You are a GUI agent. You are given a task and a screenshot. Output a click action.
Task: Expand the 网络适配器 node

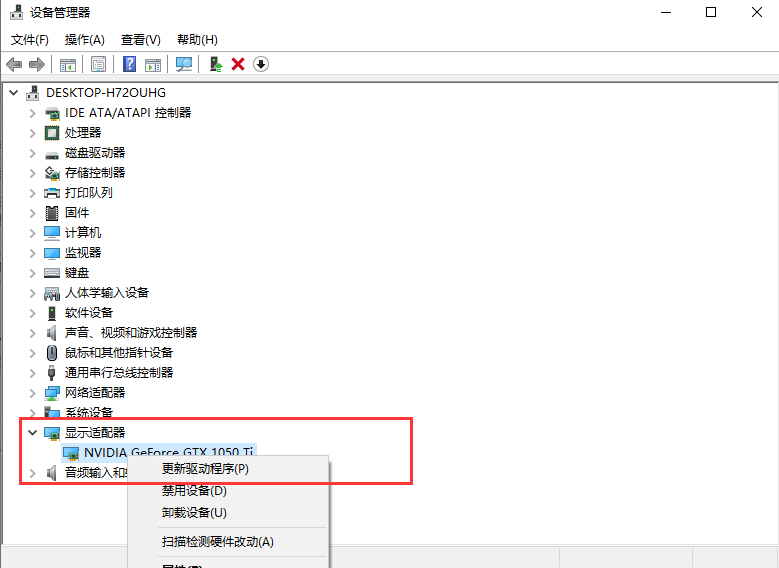pos(33,393)
